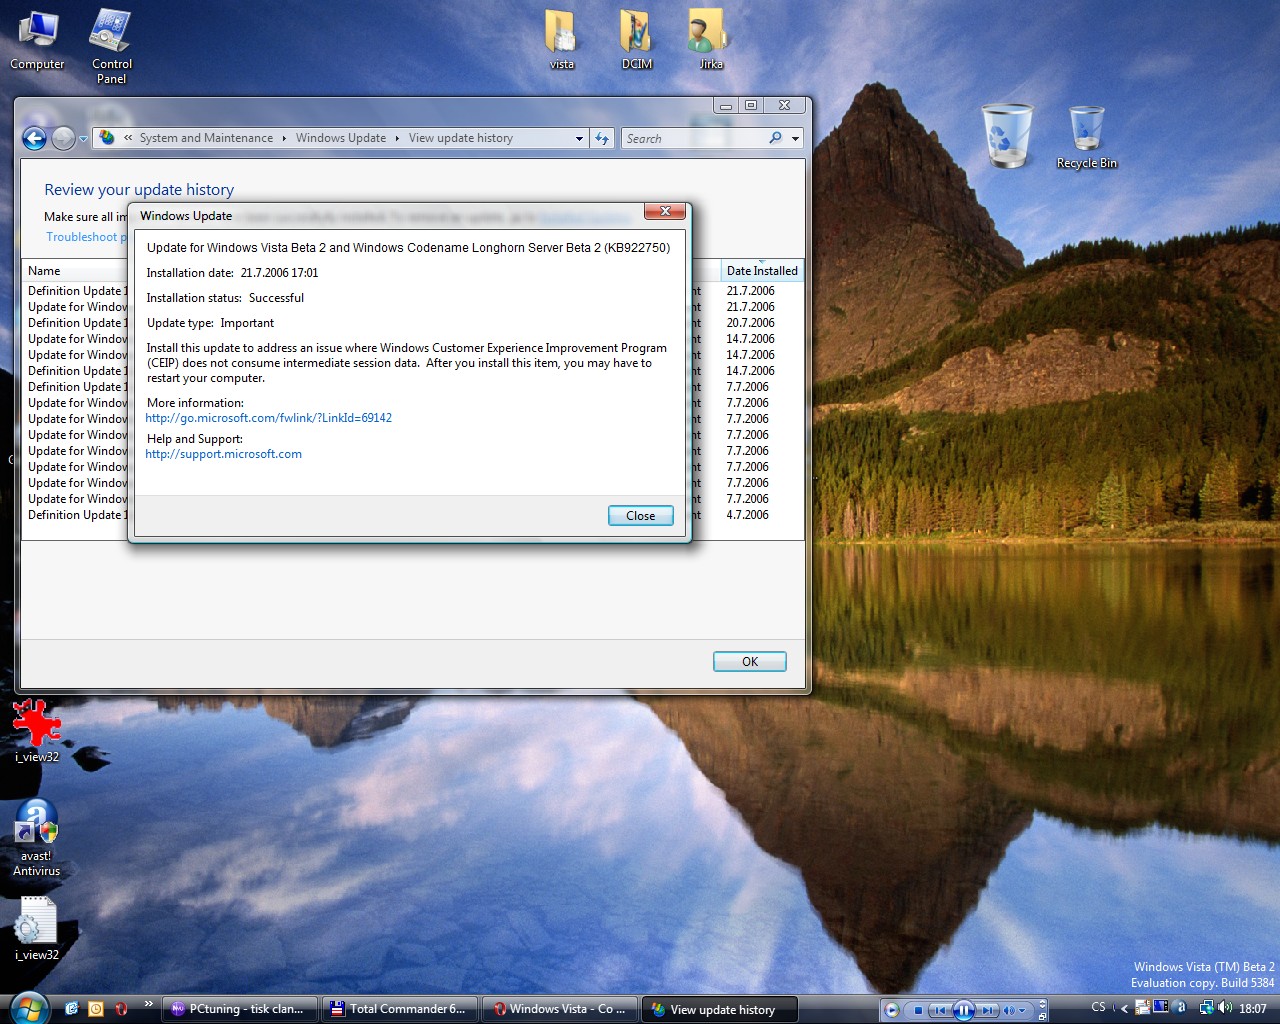Click the breadcrumb double-chevron overflow
1280x1024 pixels.
128,138
